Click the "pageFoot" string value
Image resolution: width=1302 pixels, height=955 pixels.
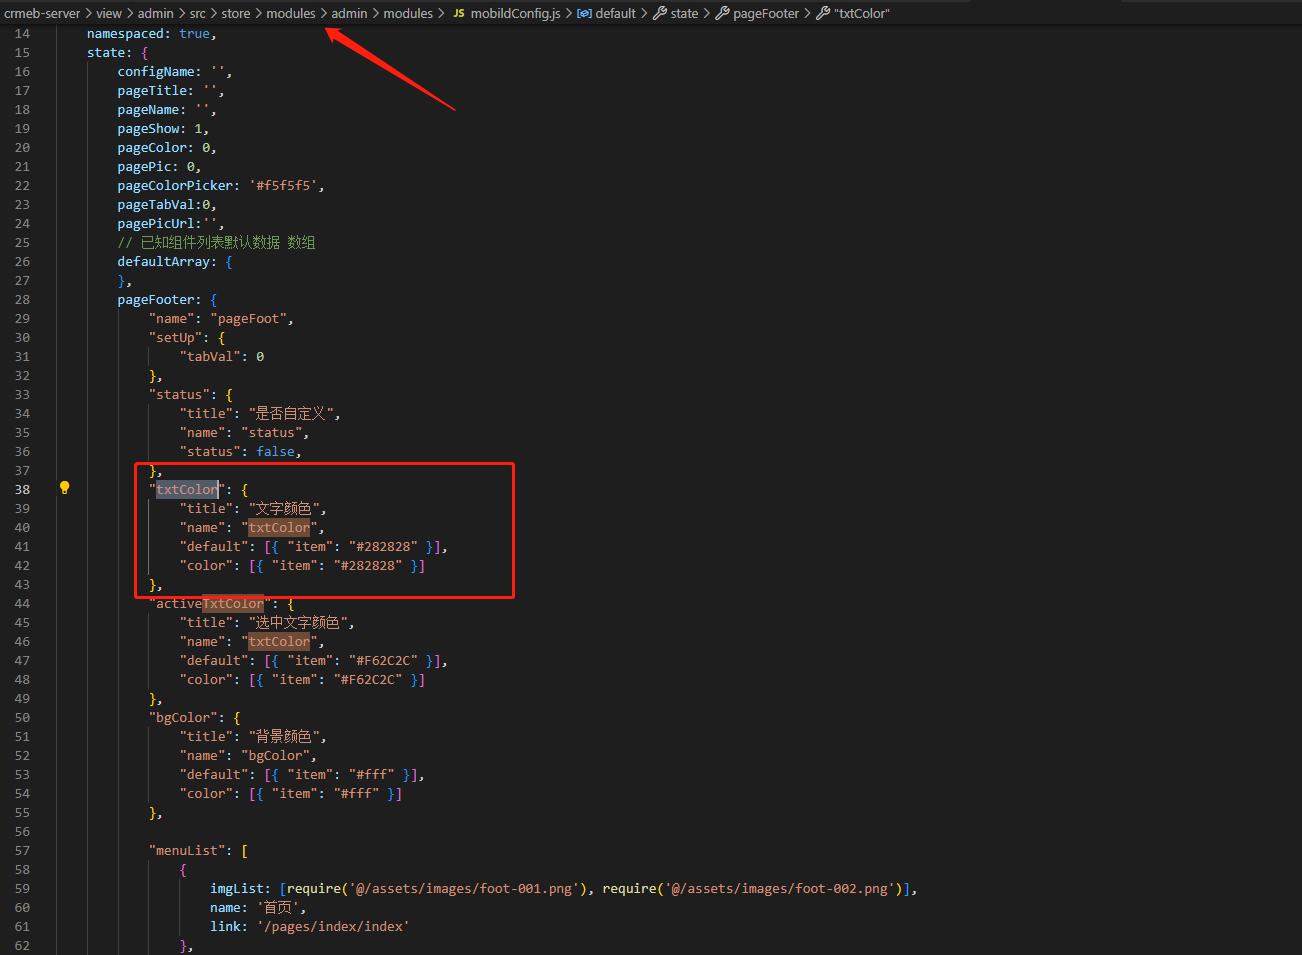(x=249, y=318)
